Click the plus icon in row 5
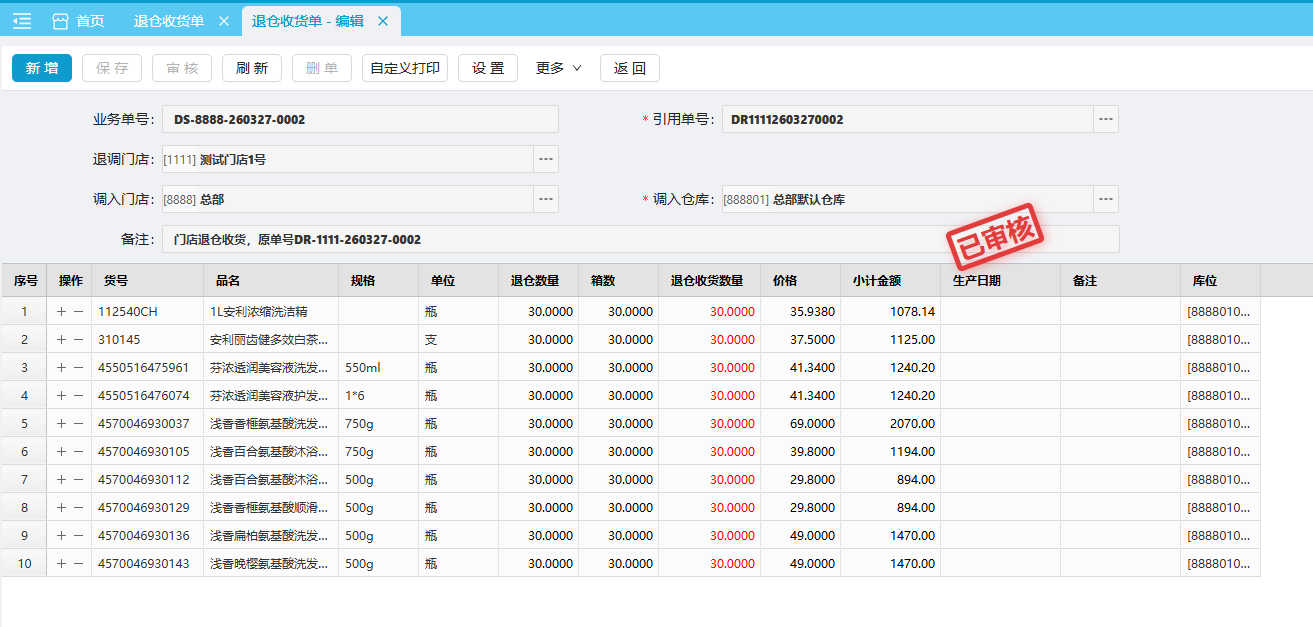 coord(62,424)
